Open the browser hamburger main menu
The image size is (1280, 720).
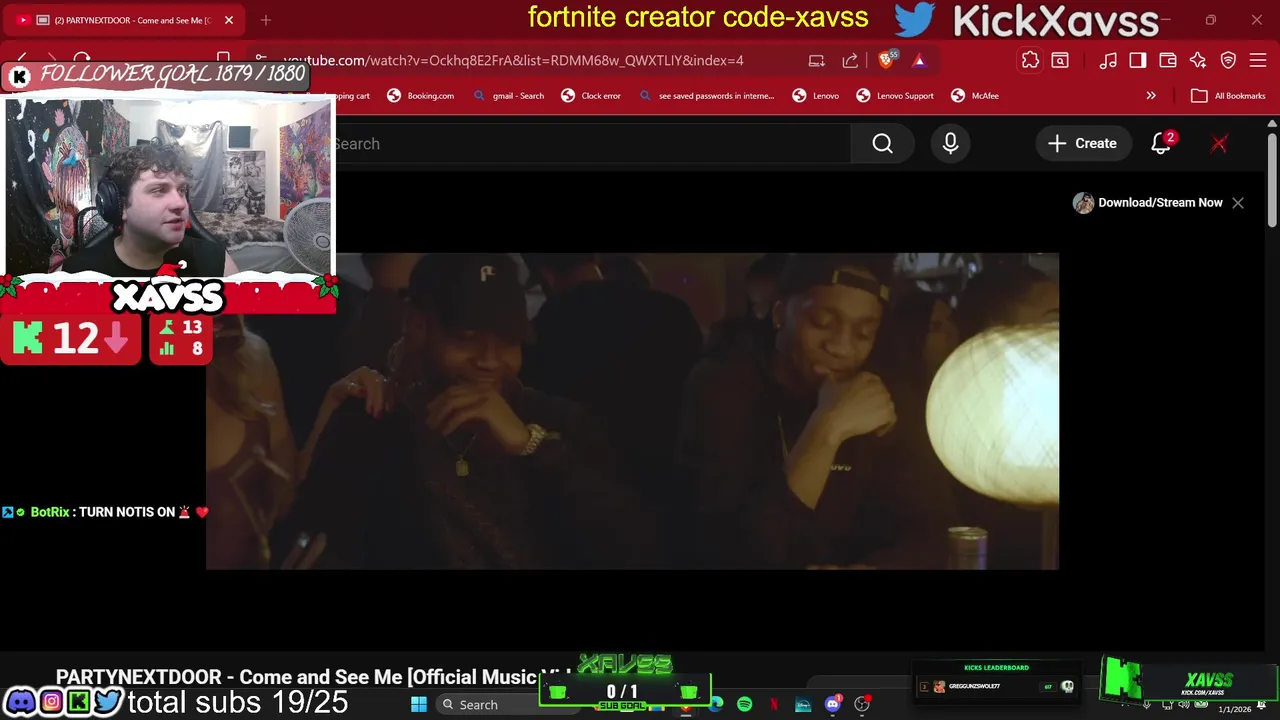click(x=1258, y=61)
